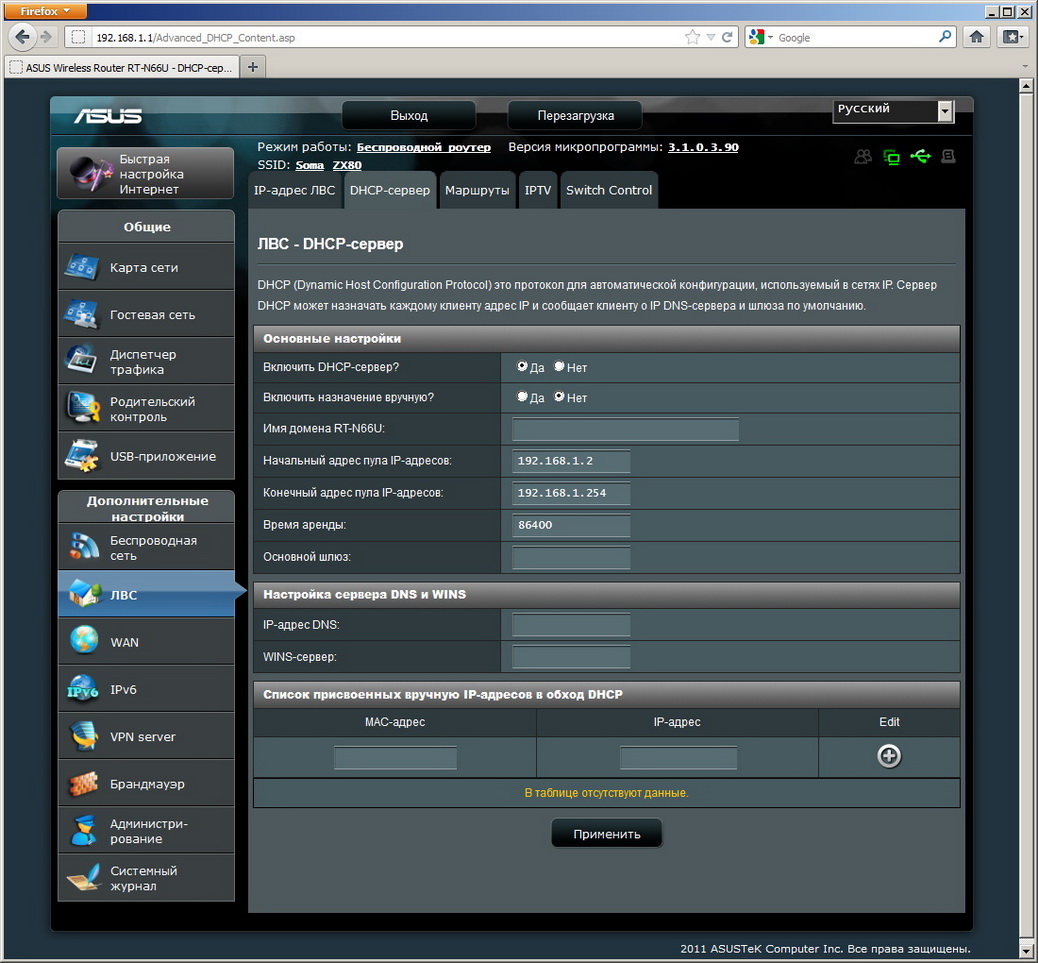1038x963 pixels.
Task: Select 'Да' for enabling DHCP server
Action: (x=522, y=367)
